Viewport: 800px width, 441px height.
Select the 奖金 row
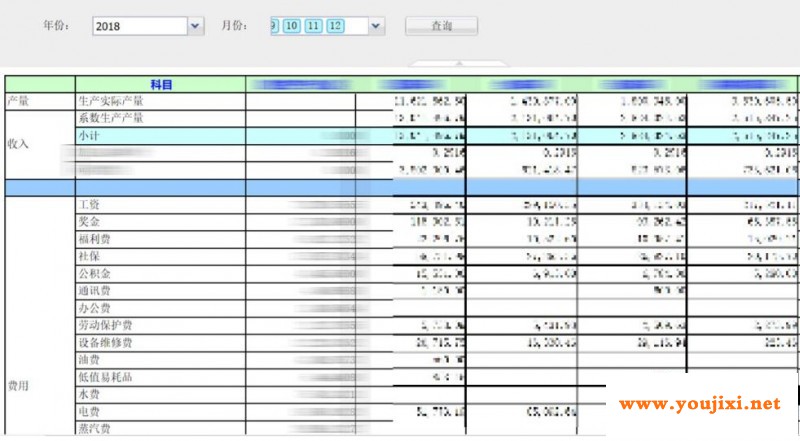pos(89,222)
